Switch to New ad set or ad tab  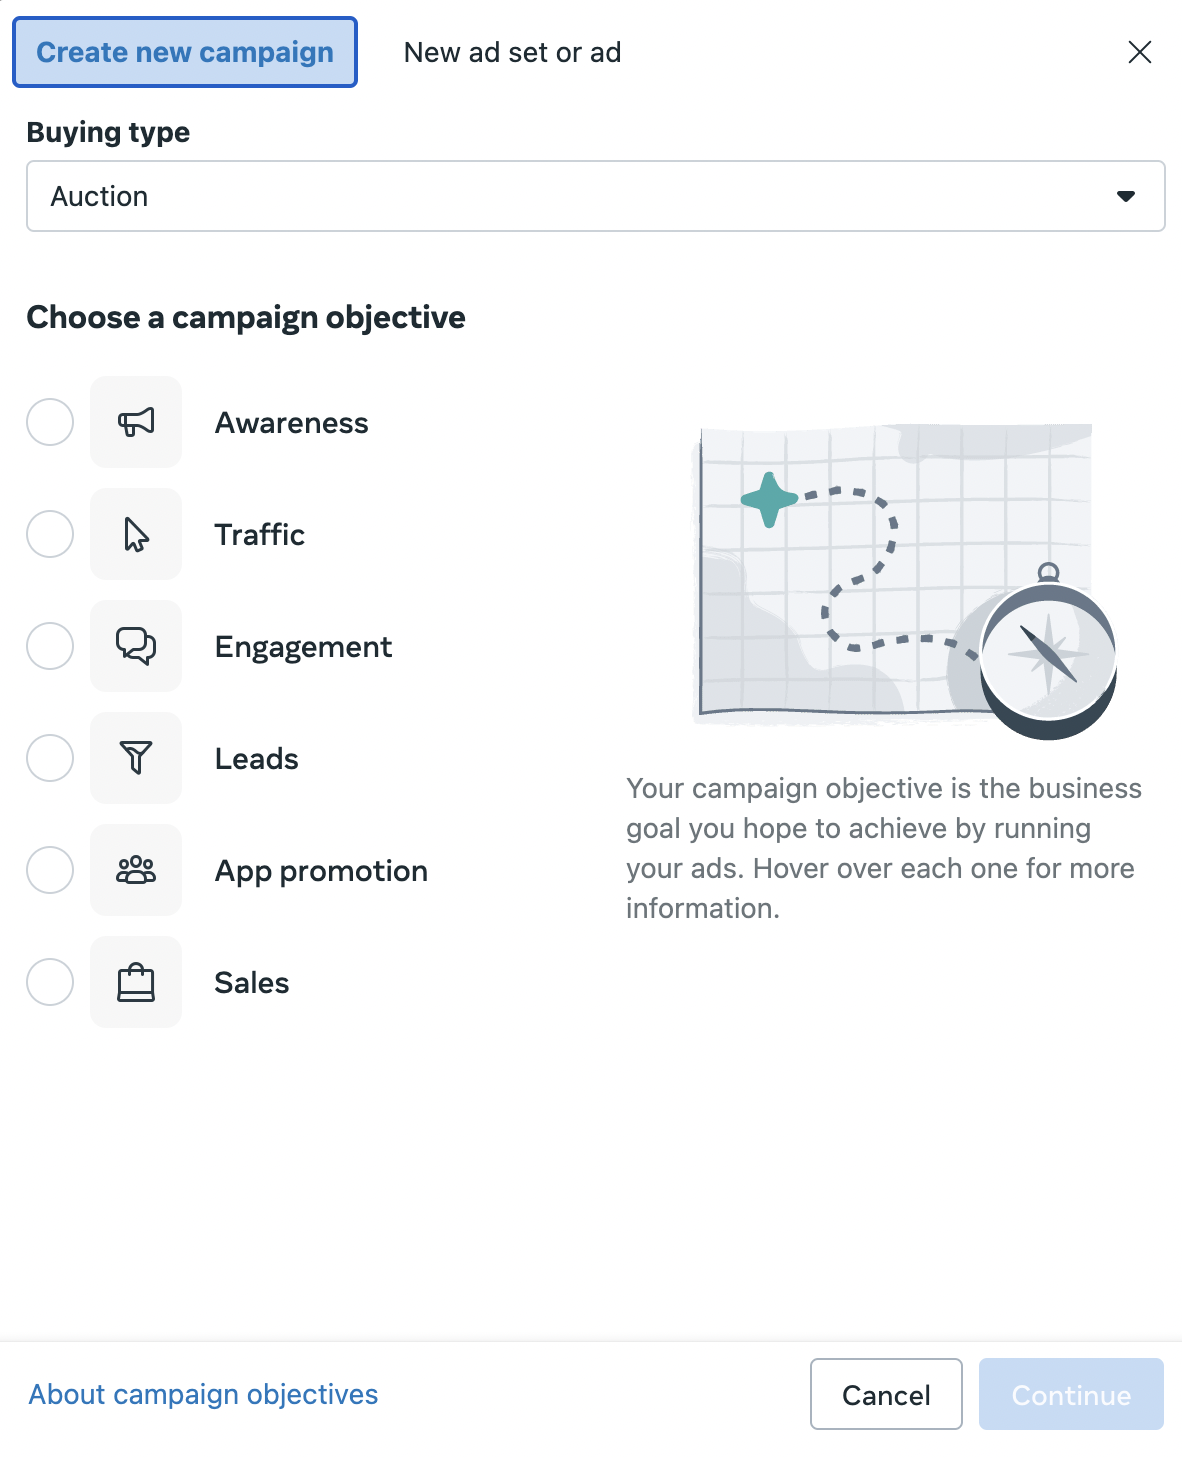click(x=512, y=52)
